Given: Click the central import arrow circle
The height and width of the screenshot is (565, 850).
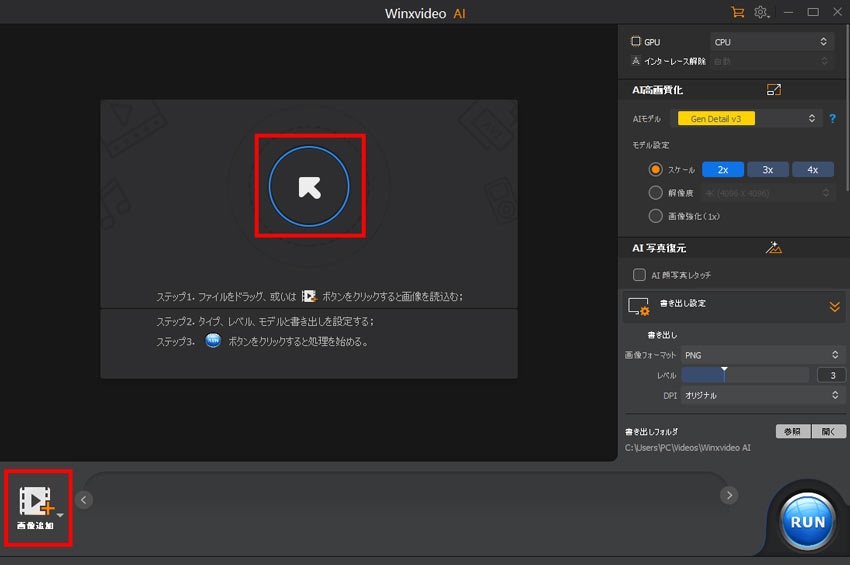Looking at the screenshot, I should [309, 186].
